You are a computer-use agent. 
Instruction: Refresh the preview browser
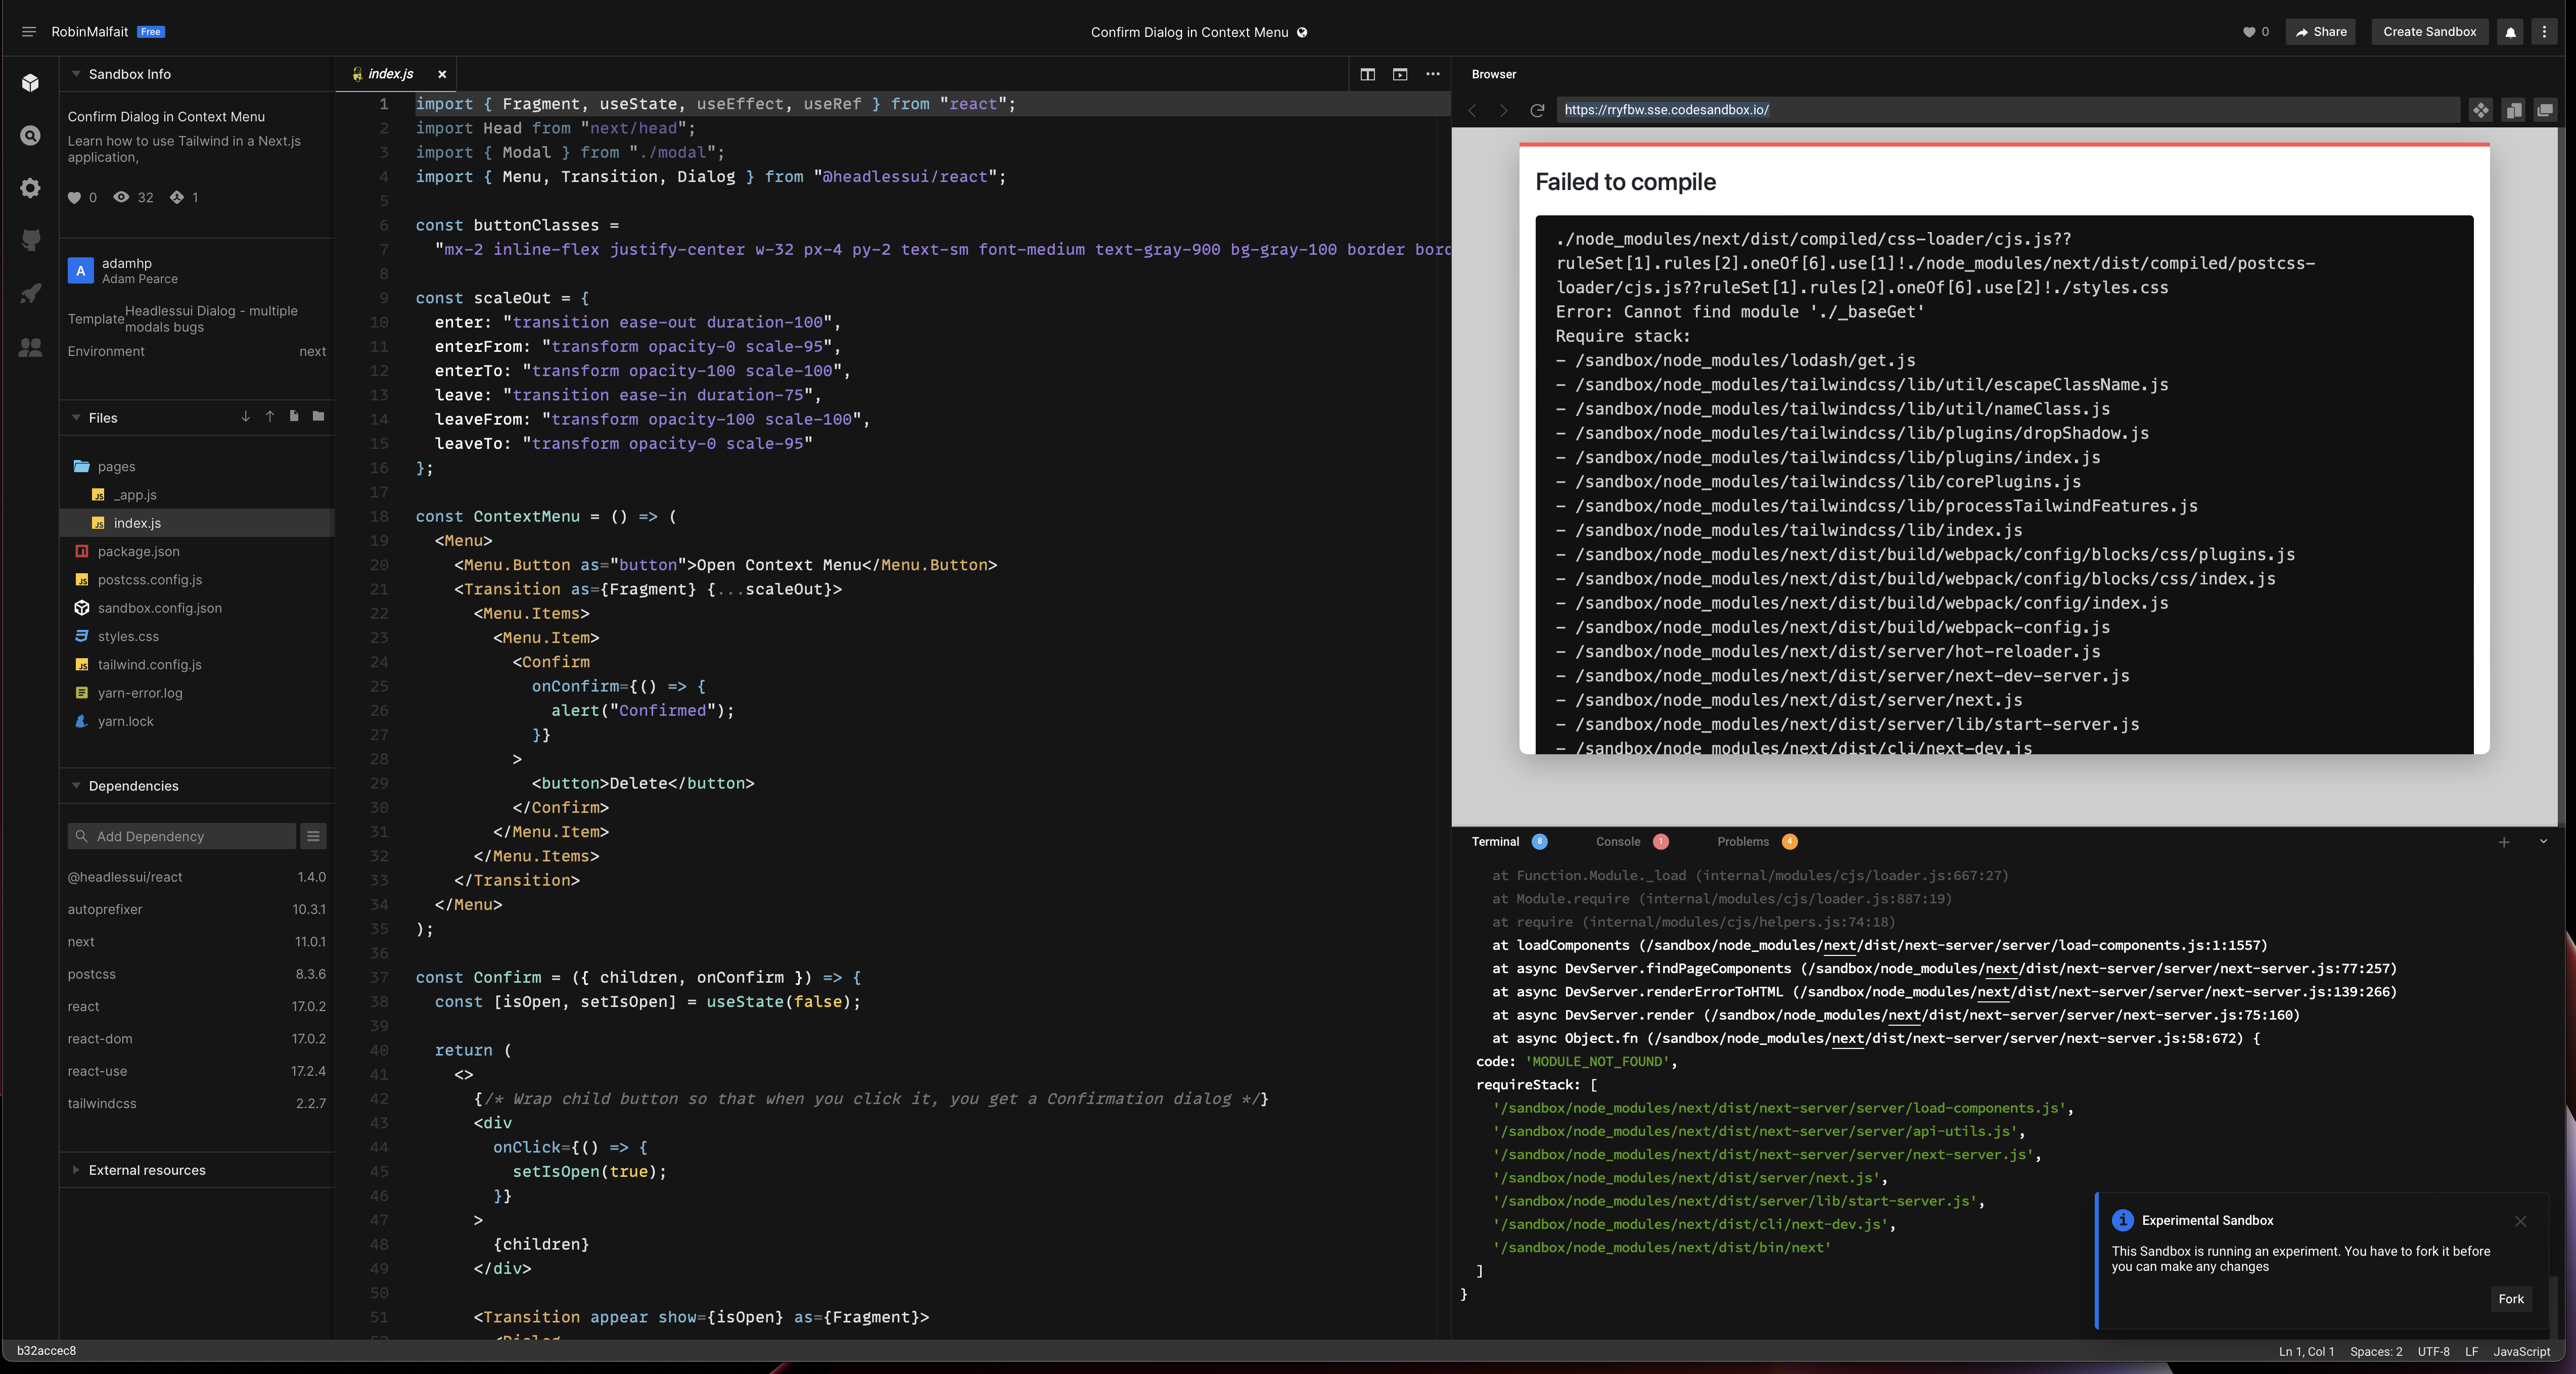(x=1537, y=110)
